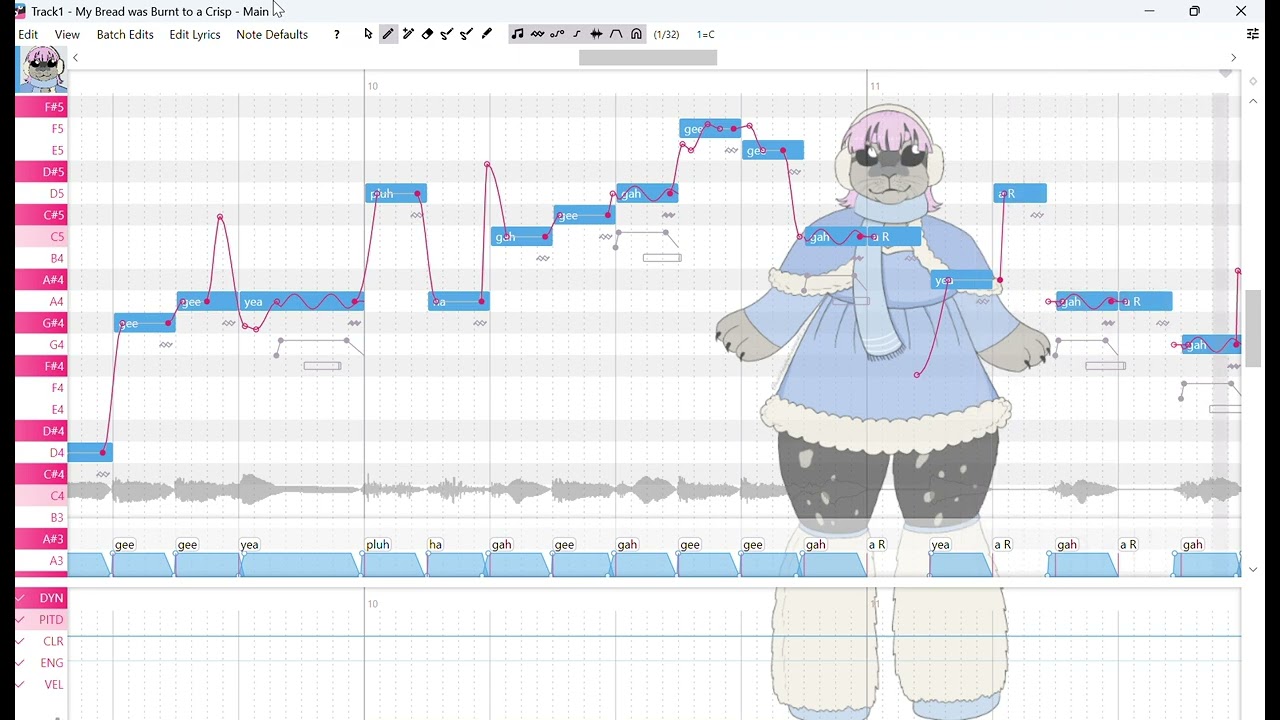Open the 1/32 snap division selector

pyautogui.click(x=667, y=35)
